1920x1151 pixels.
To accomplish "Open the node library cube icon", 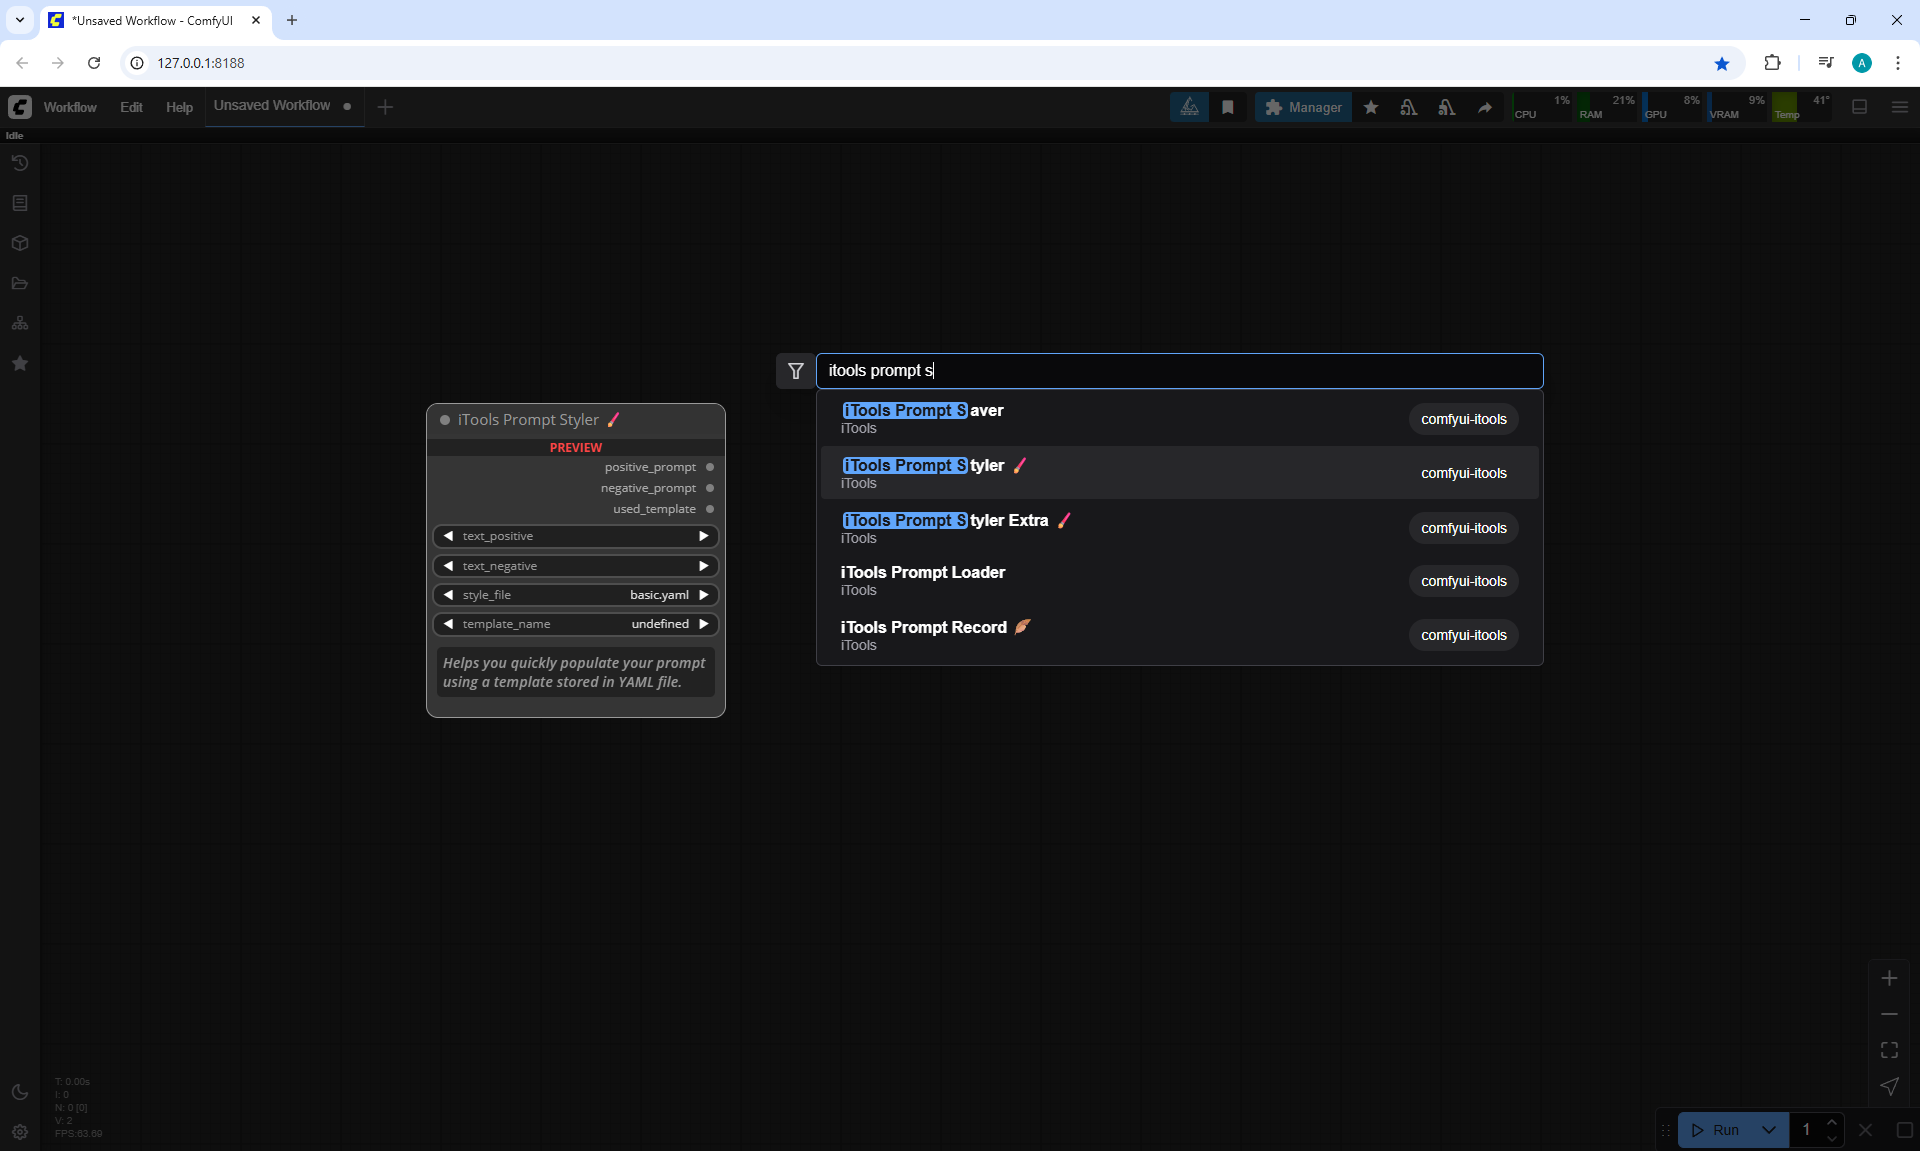I will (x=19, y=243).
